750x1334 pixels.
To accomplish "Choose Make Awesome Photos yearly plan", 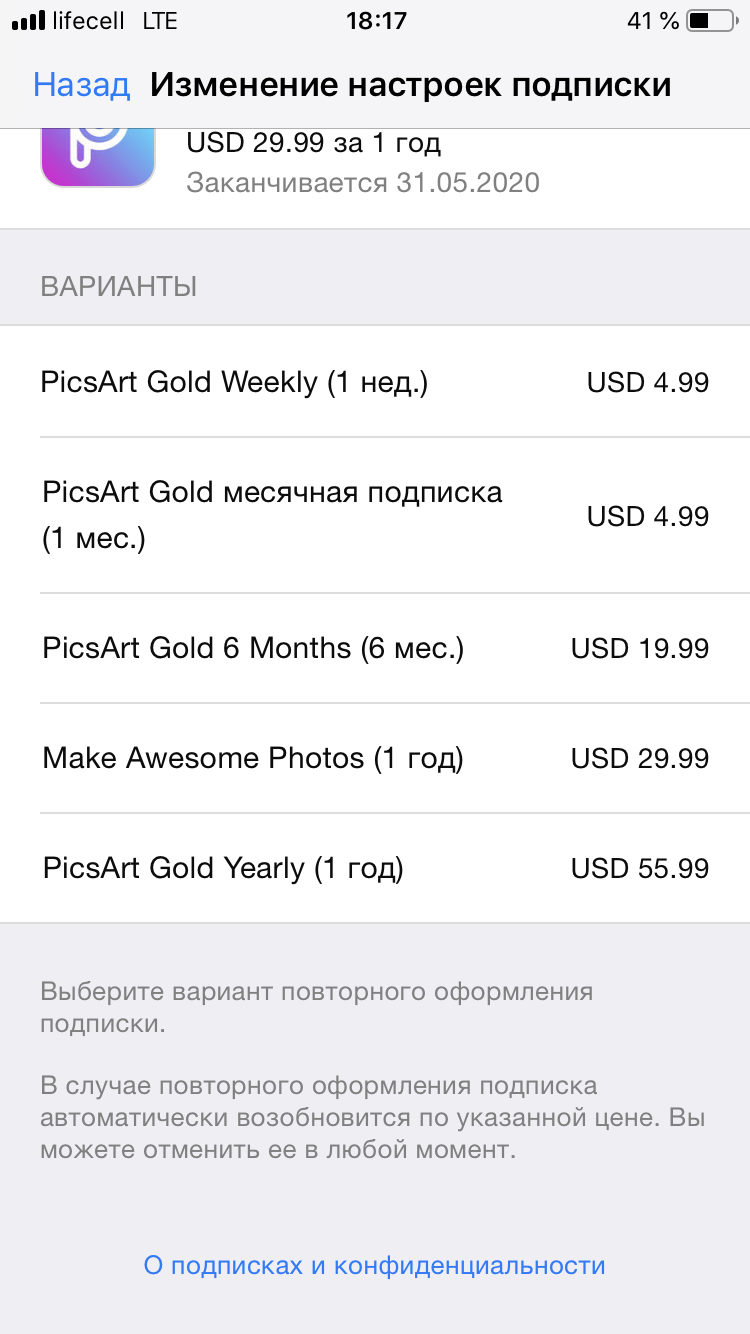I will click(375, 758).
